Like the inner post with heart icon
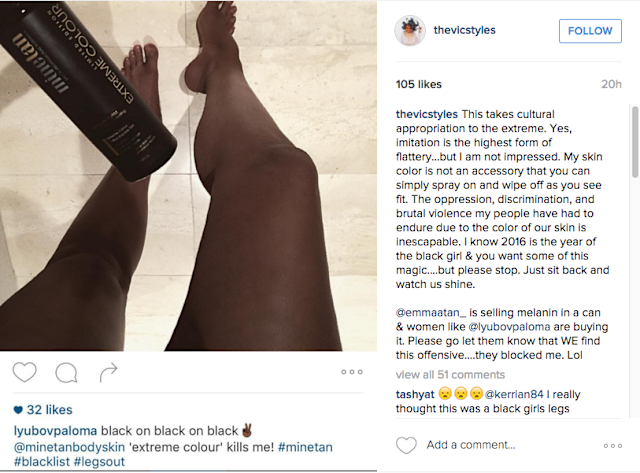 (24, 372)
